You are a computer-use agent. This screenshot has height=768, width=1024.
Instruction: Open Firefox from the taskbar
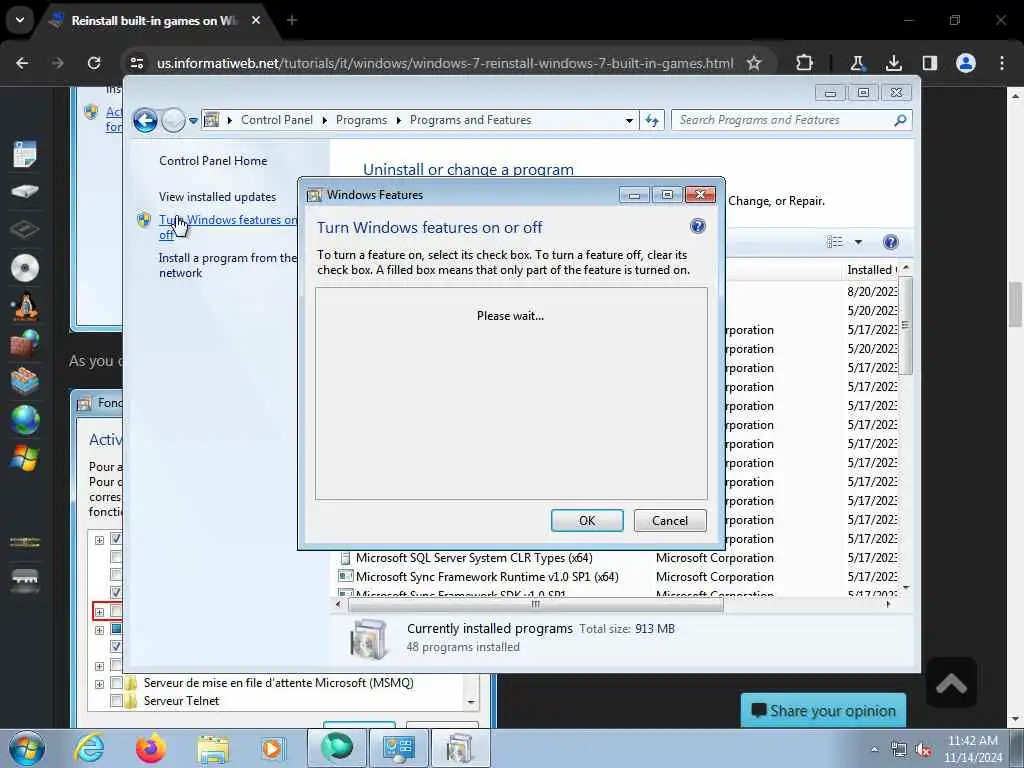click(150, 748)
